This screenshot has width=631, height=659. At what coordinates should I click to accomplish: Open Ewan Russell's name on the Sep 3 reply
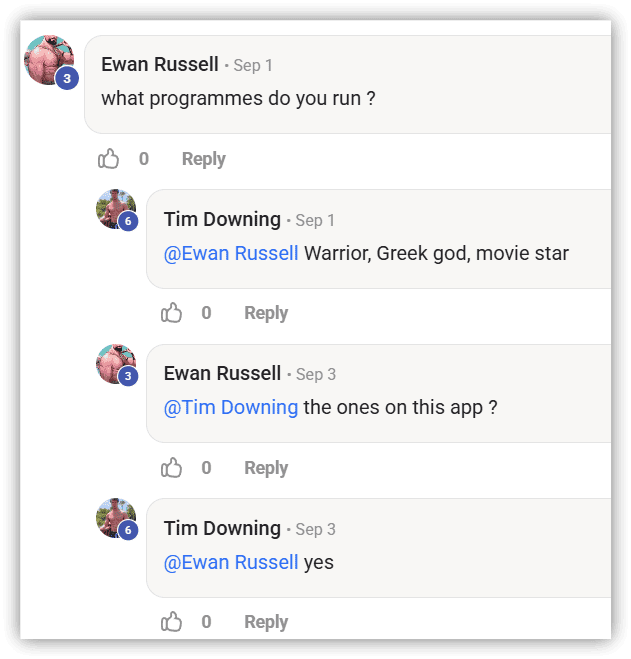222,373
